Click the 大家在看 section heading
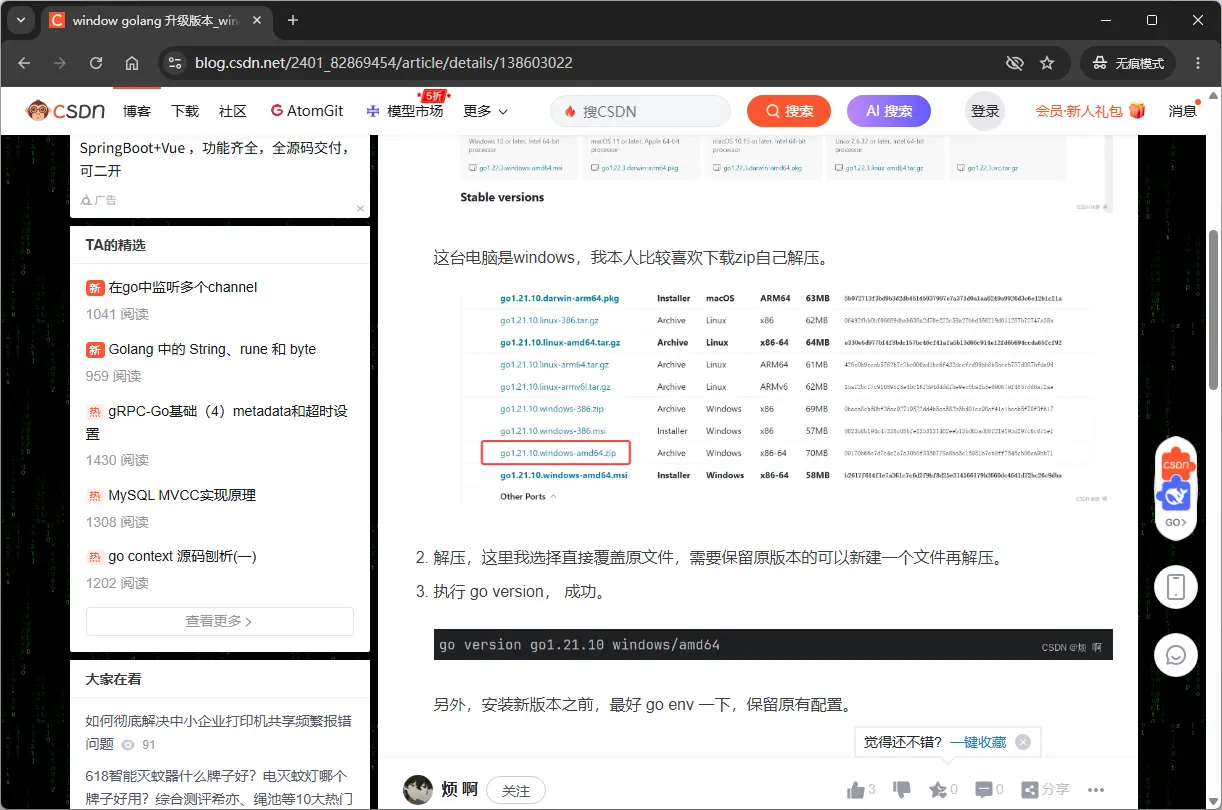Image resolution: width=1222 pixels, height=810 pixels. 113,679
